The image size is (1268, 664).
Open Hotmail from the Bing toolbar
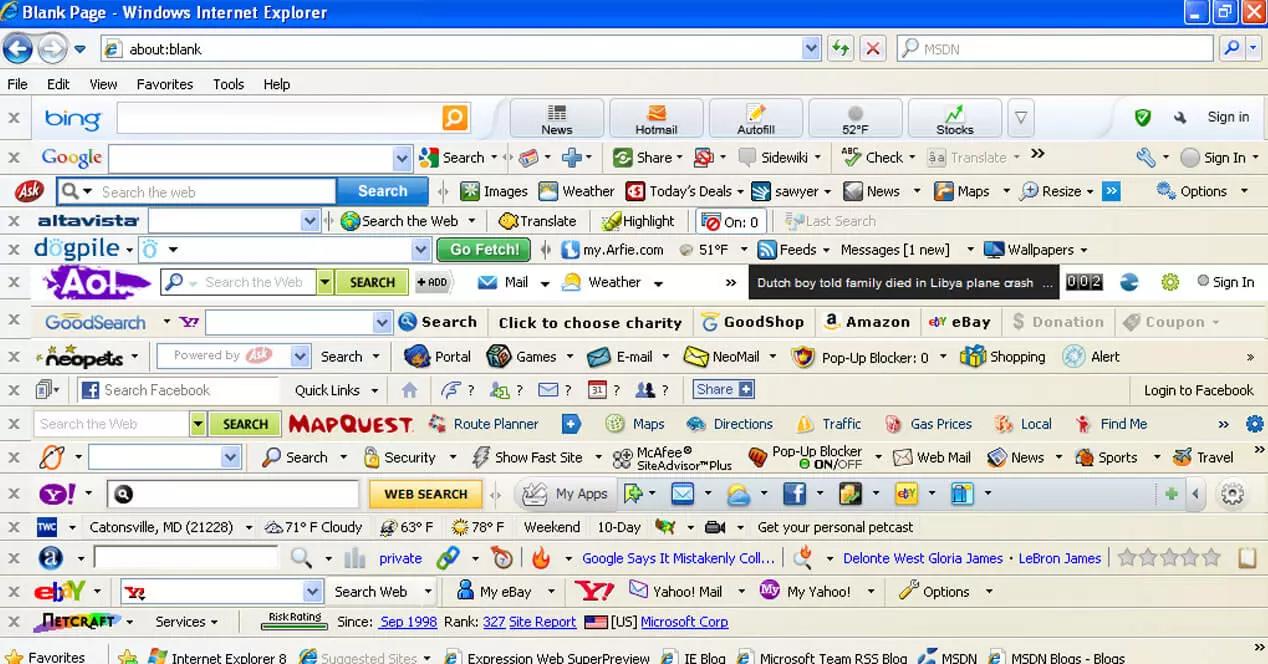pos(656,118)
